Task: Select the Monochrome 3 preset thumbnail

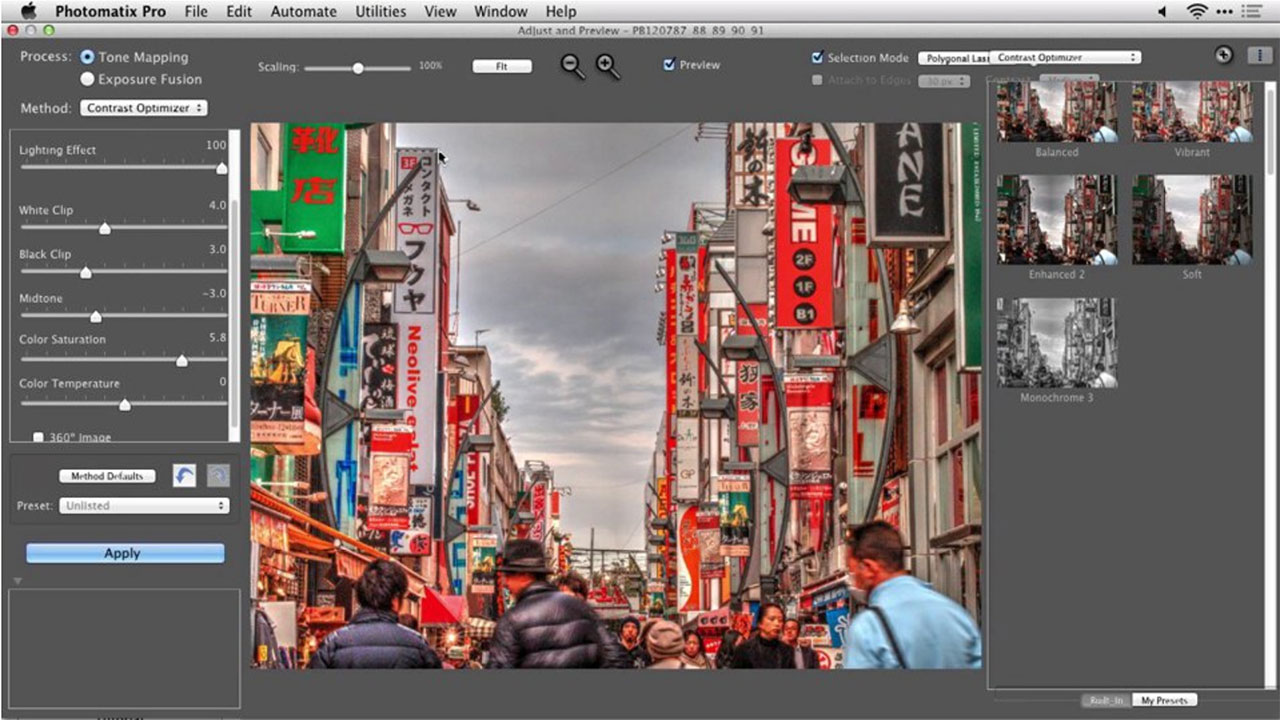Action: 1055,344
